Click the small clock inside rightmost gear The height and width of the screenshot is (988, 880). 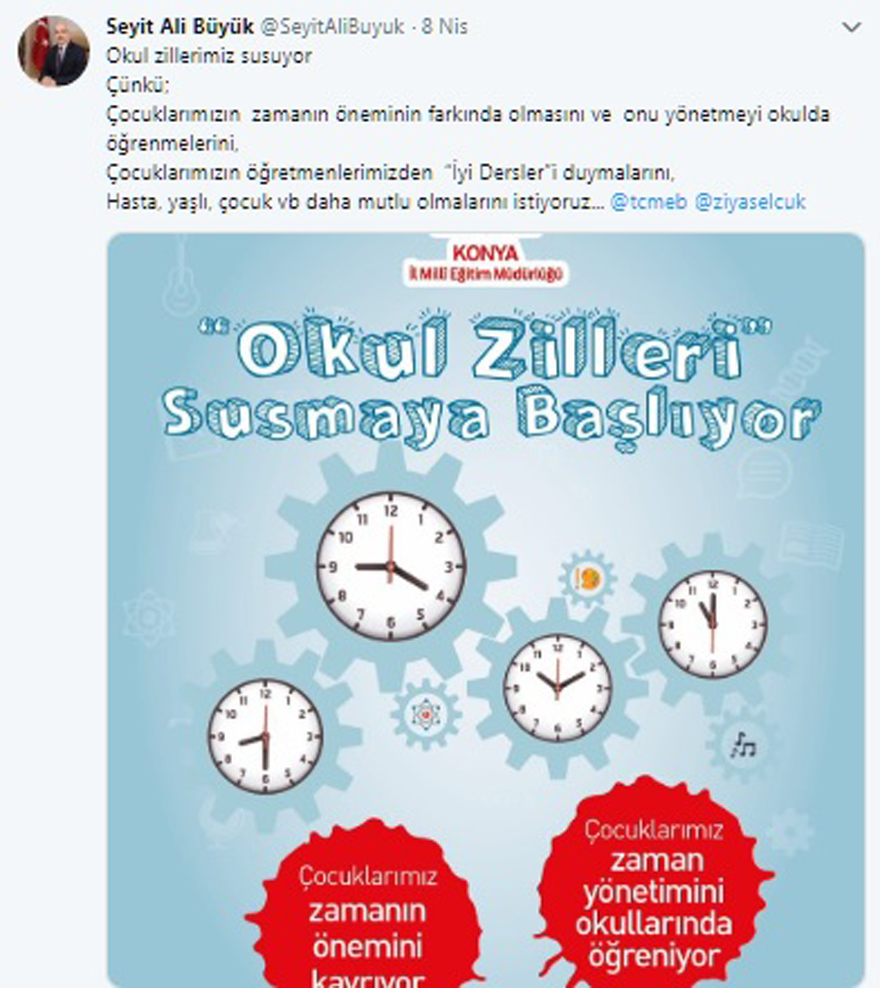(713, 624)
